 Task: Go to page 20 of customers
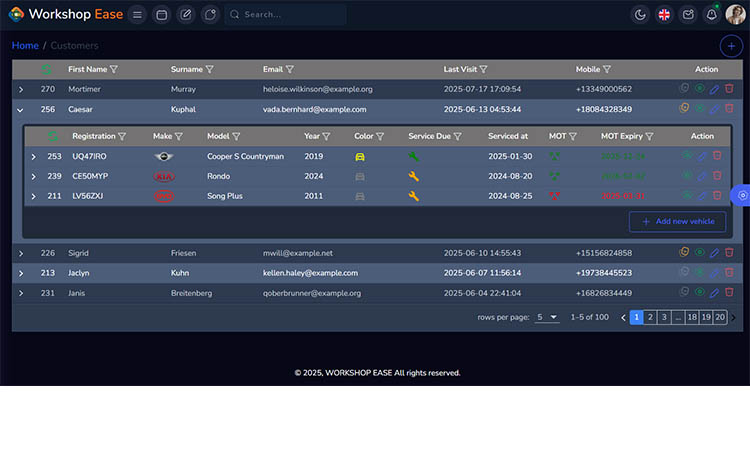(x=719, y=317)
